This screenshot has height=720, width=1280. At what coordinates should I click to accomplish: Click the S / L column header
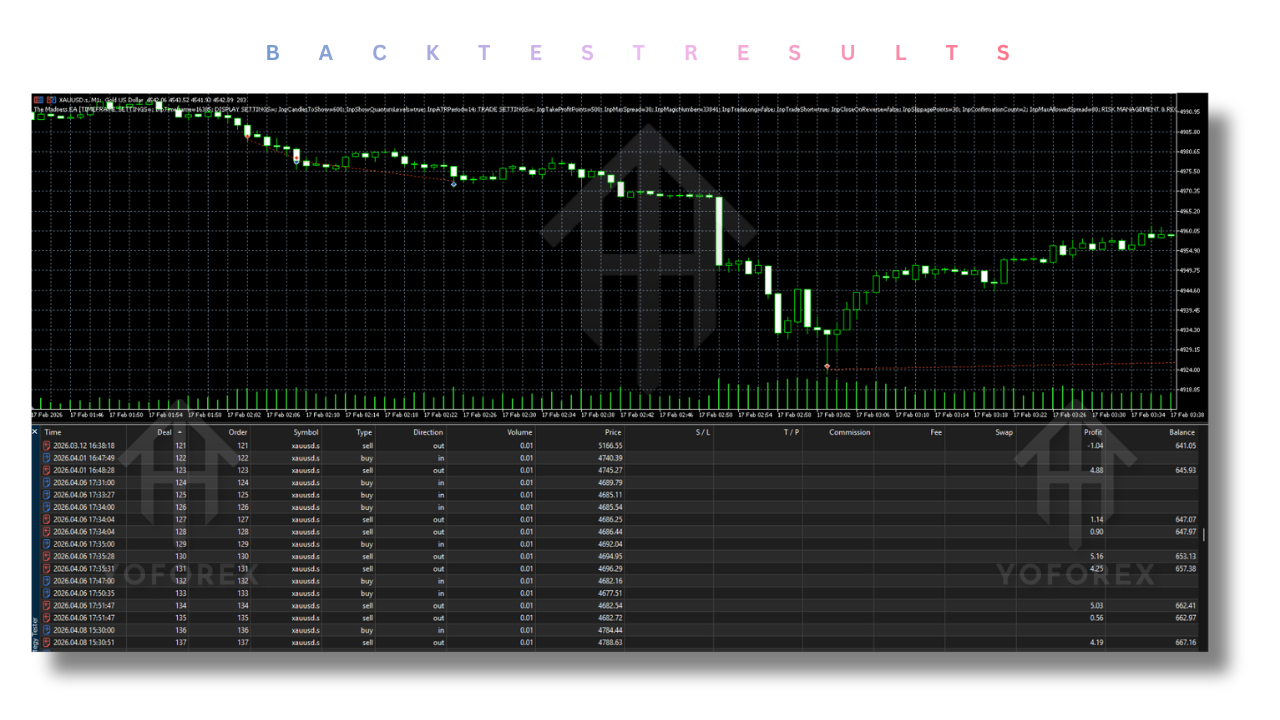click(x=702, y=432)
